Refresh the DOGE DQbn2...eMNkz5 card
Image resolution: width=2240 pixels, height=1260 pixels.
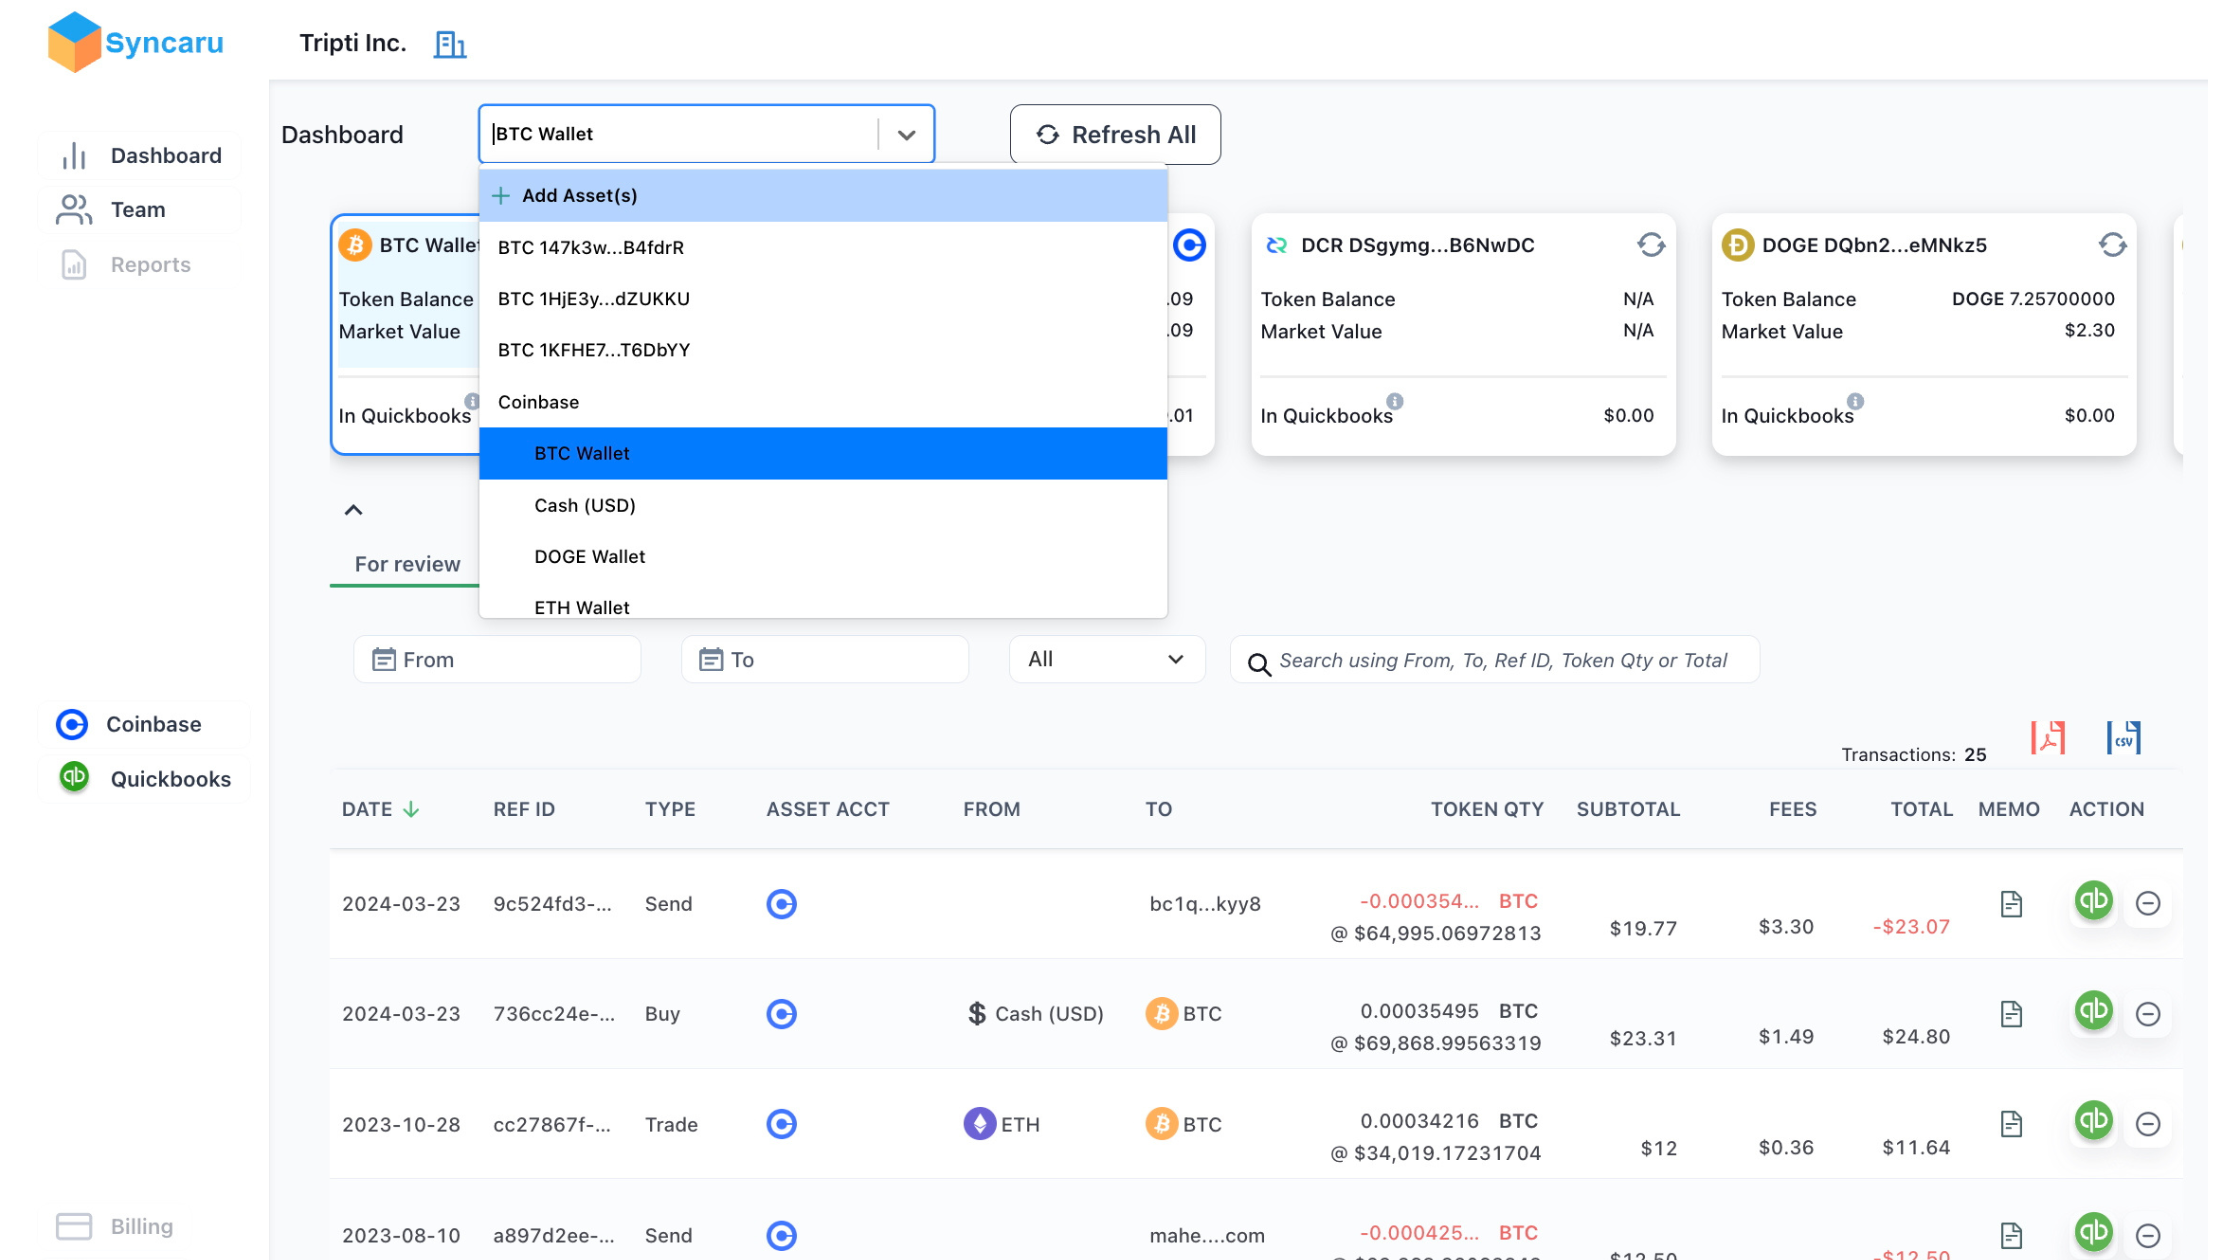pos(2112,245)
